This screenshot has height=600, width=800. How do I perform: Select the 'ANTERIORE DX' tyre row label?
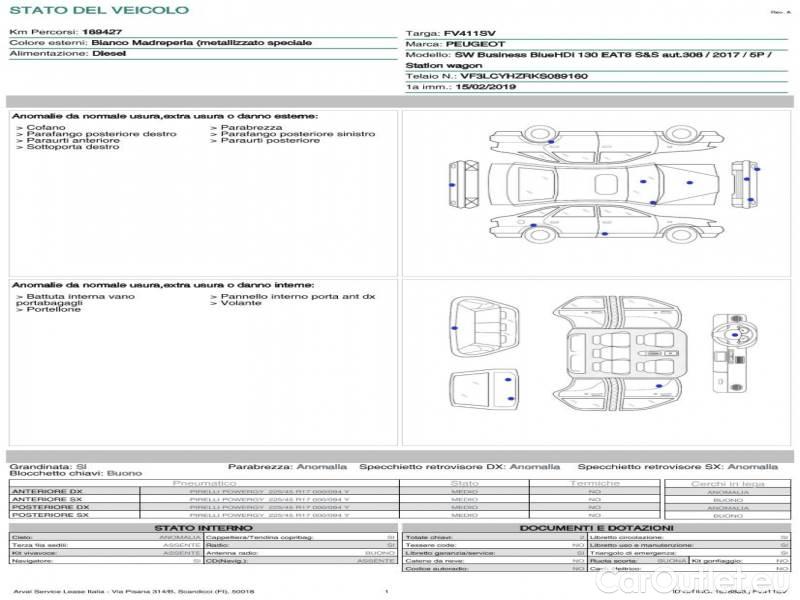point(47,491)
